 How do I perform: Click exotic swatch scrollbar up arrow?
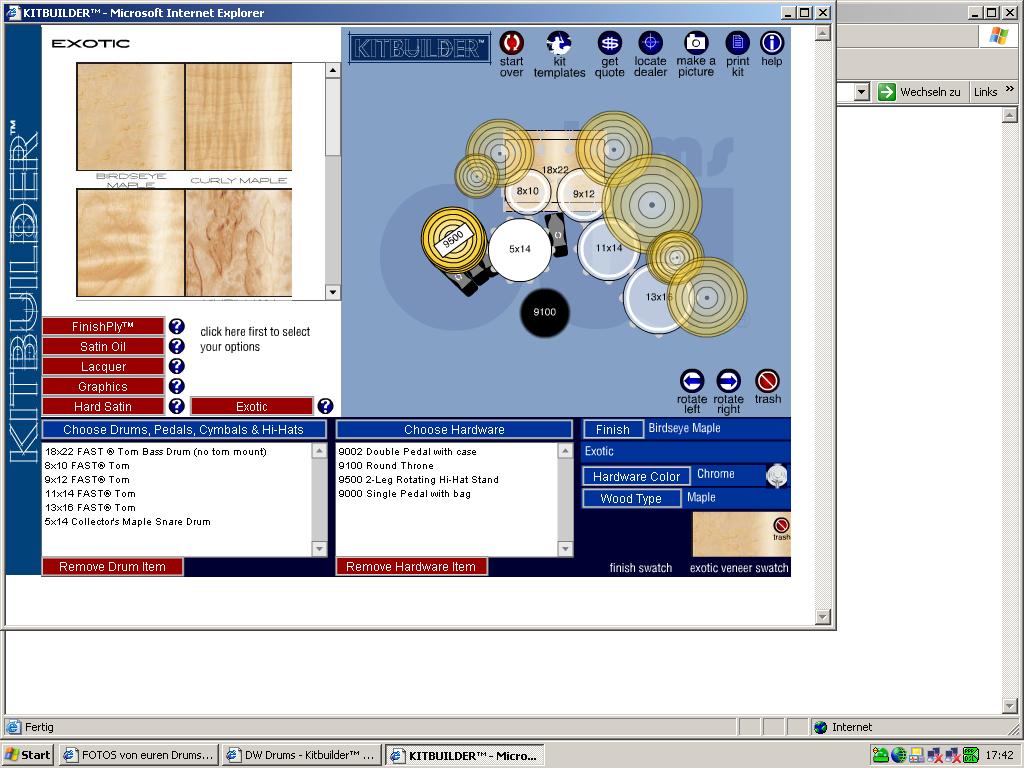pos(332,71)
